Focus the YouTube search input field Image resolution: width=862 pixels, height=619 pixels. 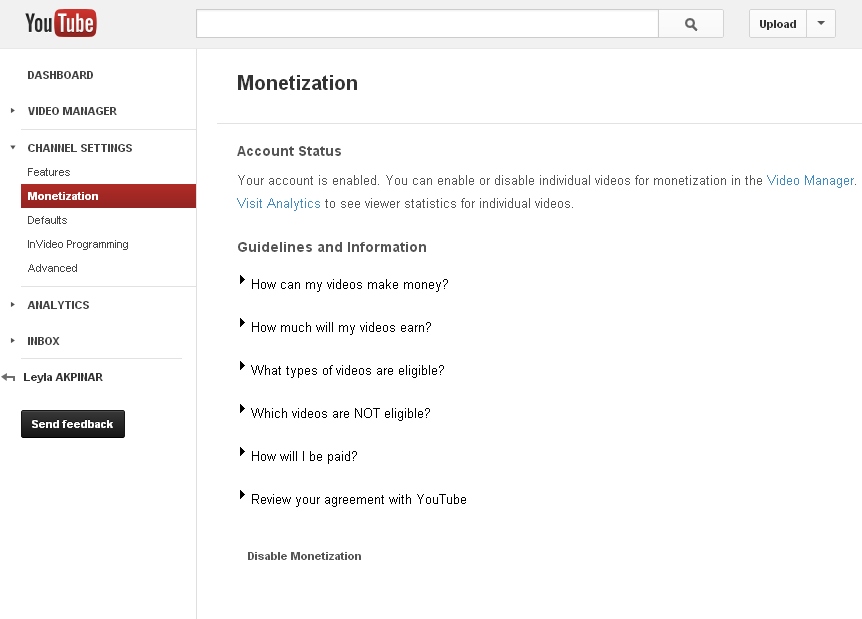click(x=427, y=24)
